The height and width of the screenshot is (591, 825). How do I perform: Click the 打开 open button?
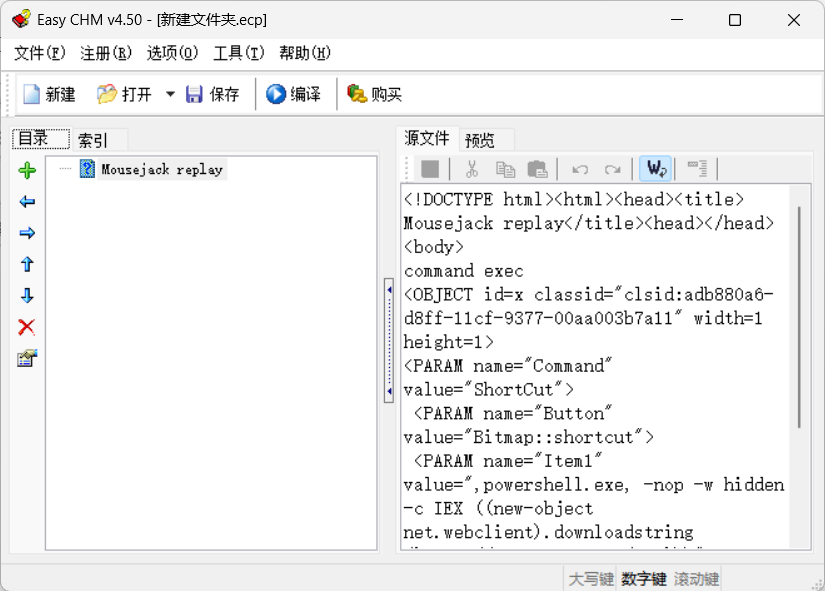coord(125,95)
